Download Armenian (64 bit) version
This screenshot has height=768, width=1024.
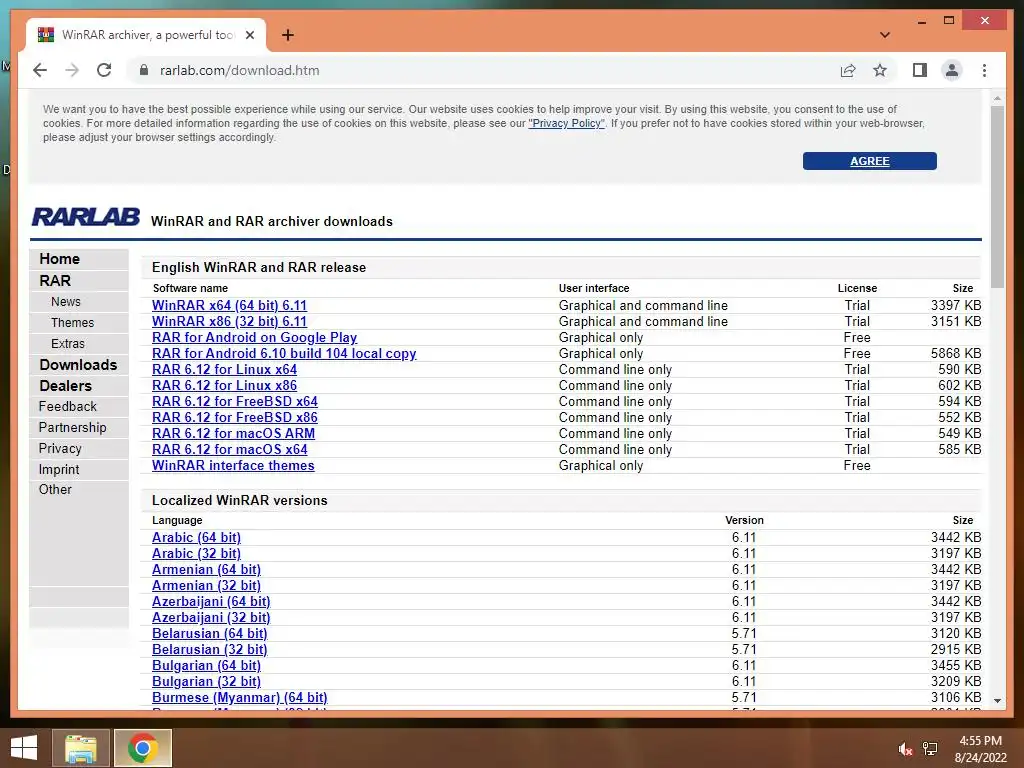206,569
